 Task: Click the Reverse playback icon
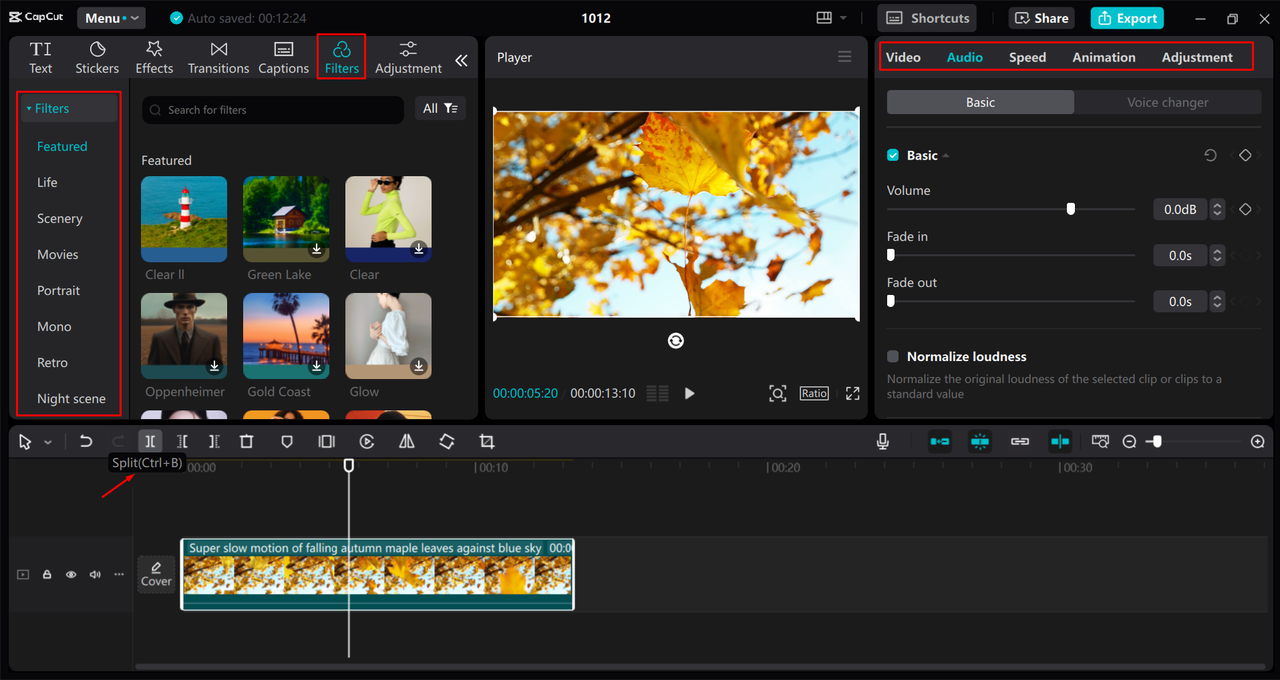click(367, 441)
